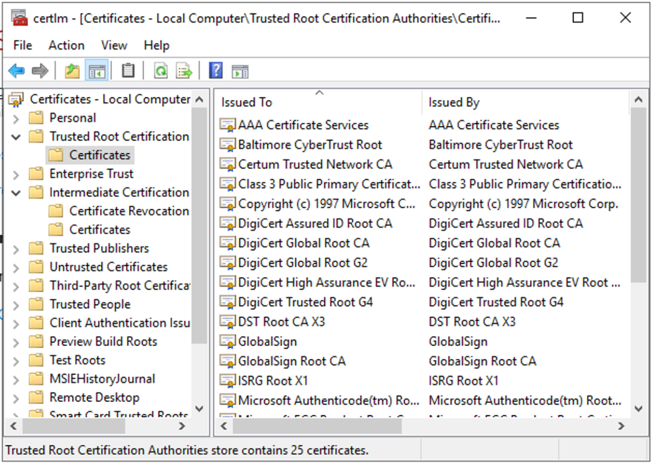Viewport: 654px width, 466px height.
Task: Select Copyright (c) 1997 Microsoft certificate
Action: pyautogui.click(x=327, y=203)
